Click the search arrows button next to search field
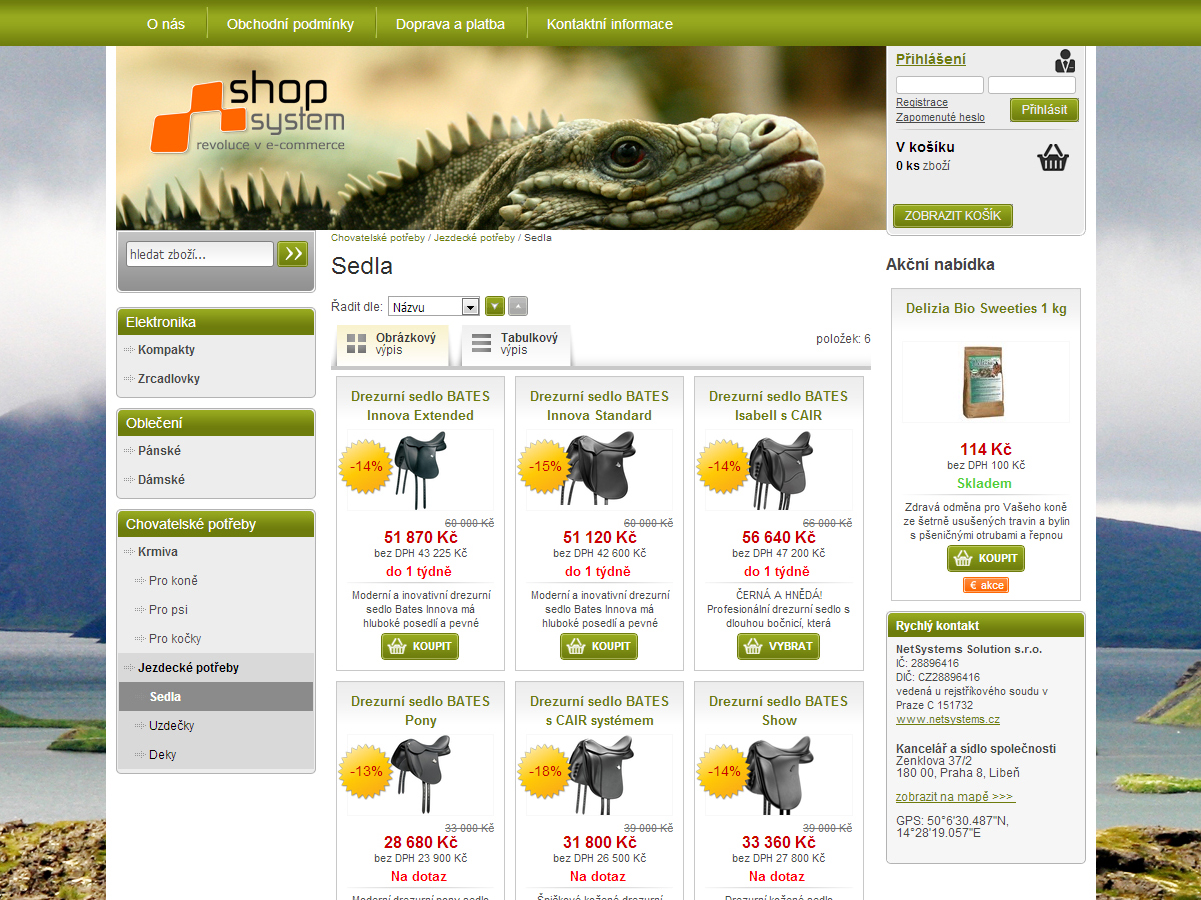The height and width of the screenshot is (900, 1201). pyautogui.click(x=292, y=254)
